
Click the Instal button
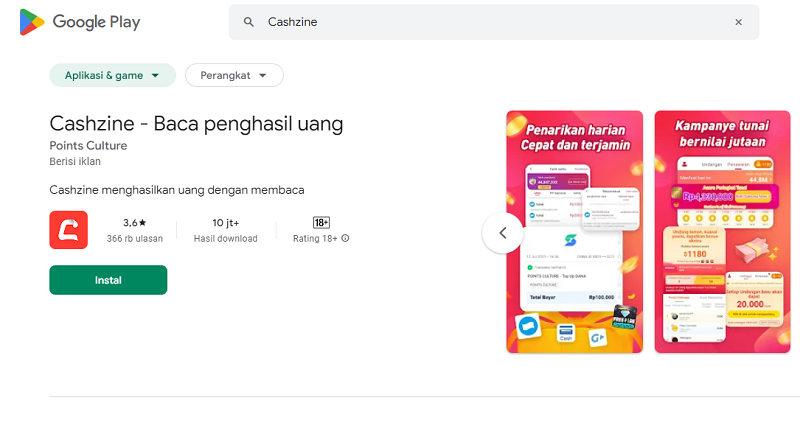pos(108,280)
